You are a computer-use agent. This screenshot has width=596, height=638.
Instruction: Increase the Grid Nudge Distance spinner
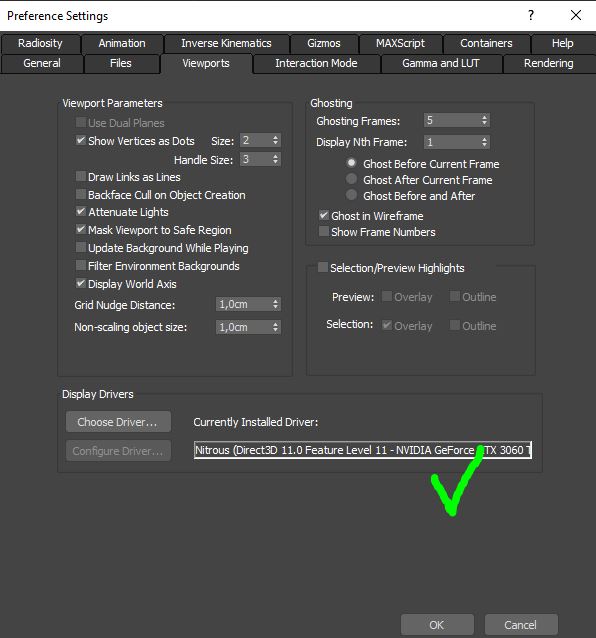275,302
